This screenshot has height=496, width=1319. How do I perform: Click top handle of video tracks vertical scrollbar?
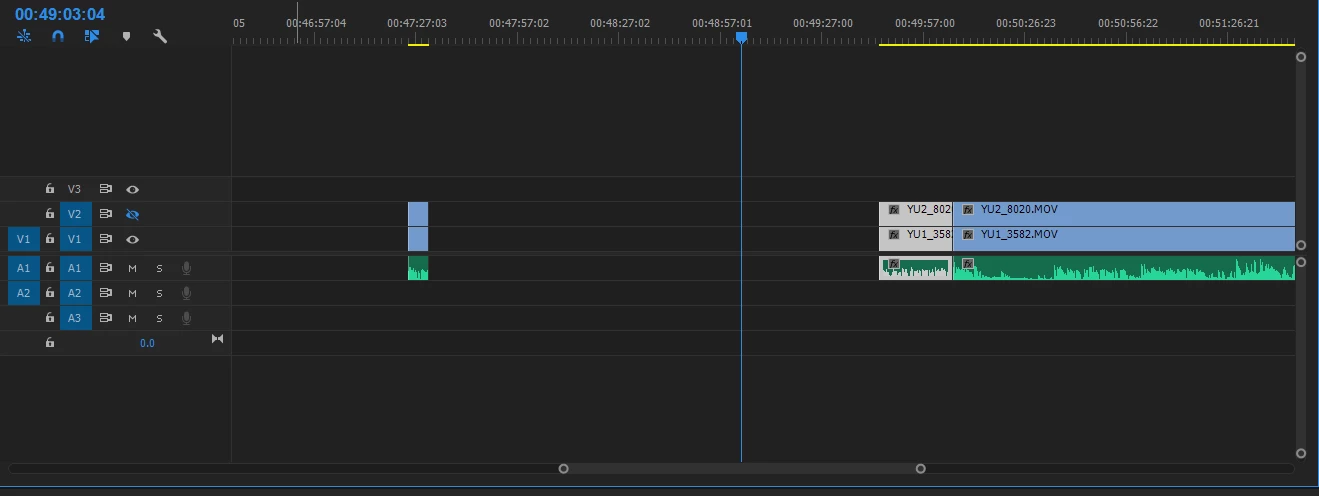pos(1301,57)
